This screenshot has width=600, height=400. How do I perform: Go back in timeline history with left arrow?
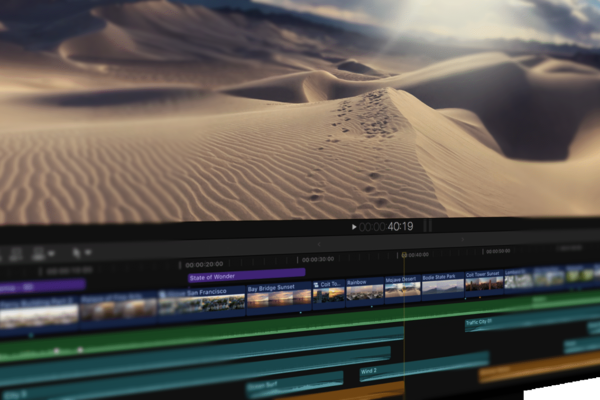(x=319, y=244)
